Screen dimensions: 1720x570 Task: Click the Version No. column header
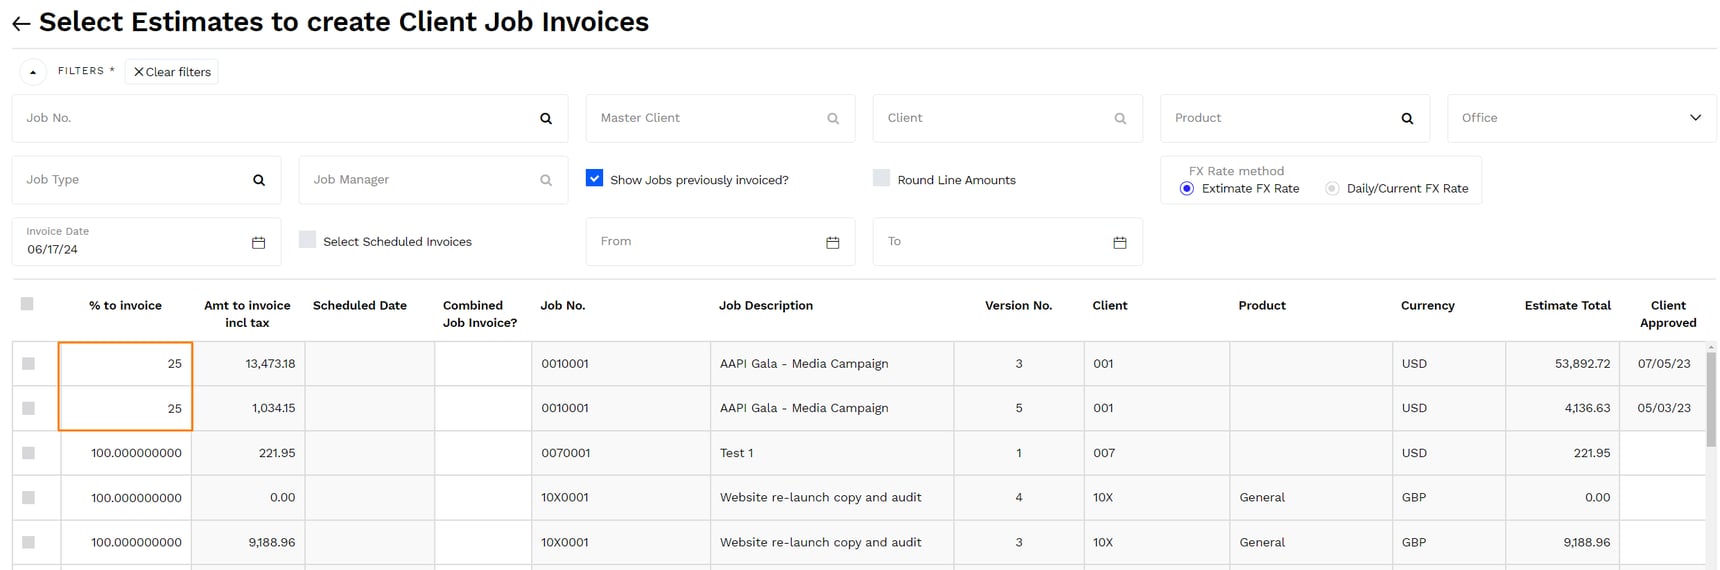point(1018,306)
